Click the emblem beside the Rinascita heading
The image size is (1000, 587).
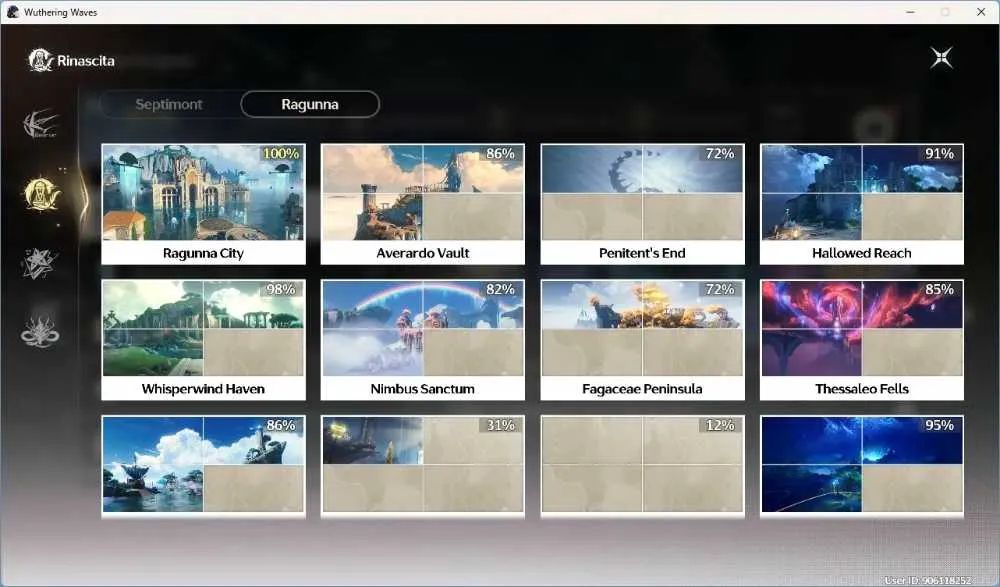[40, 61]
